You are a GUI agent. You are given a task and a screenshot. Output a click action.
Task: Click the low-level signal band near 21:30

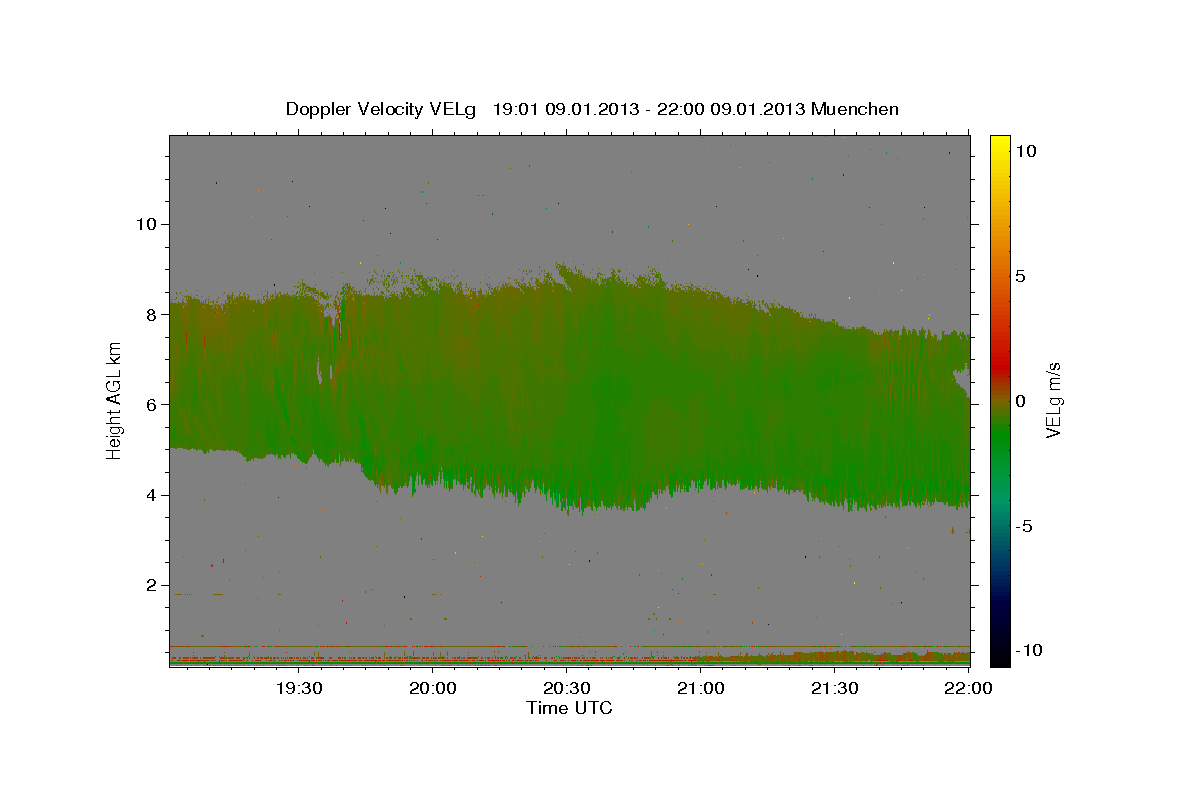click(x=835, y=657)
